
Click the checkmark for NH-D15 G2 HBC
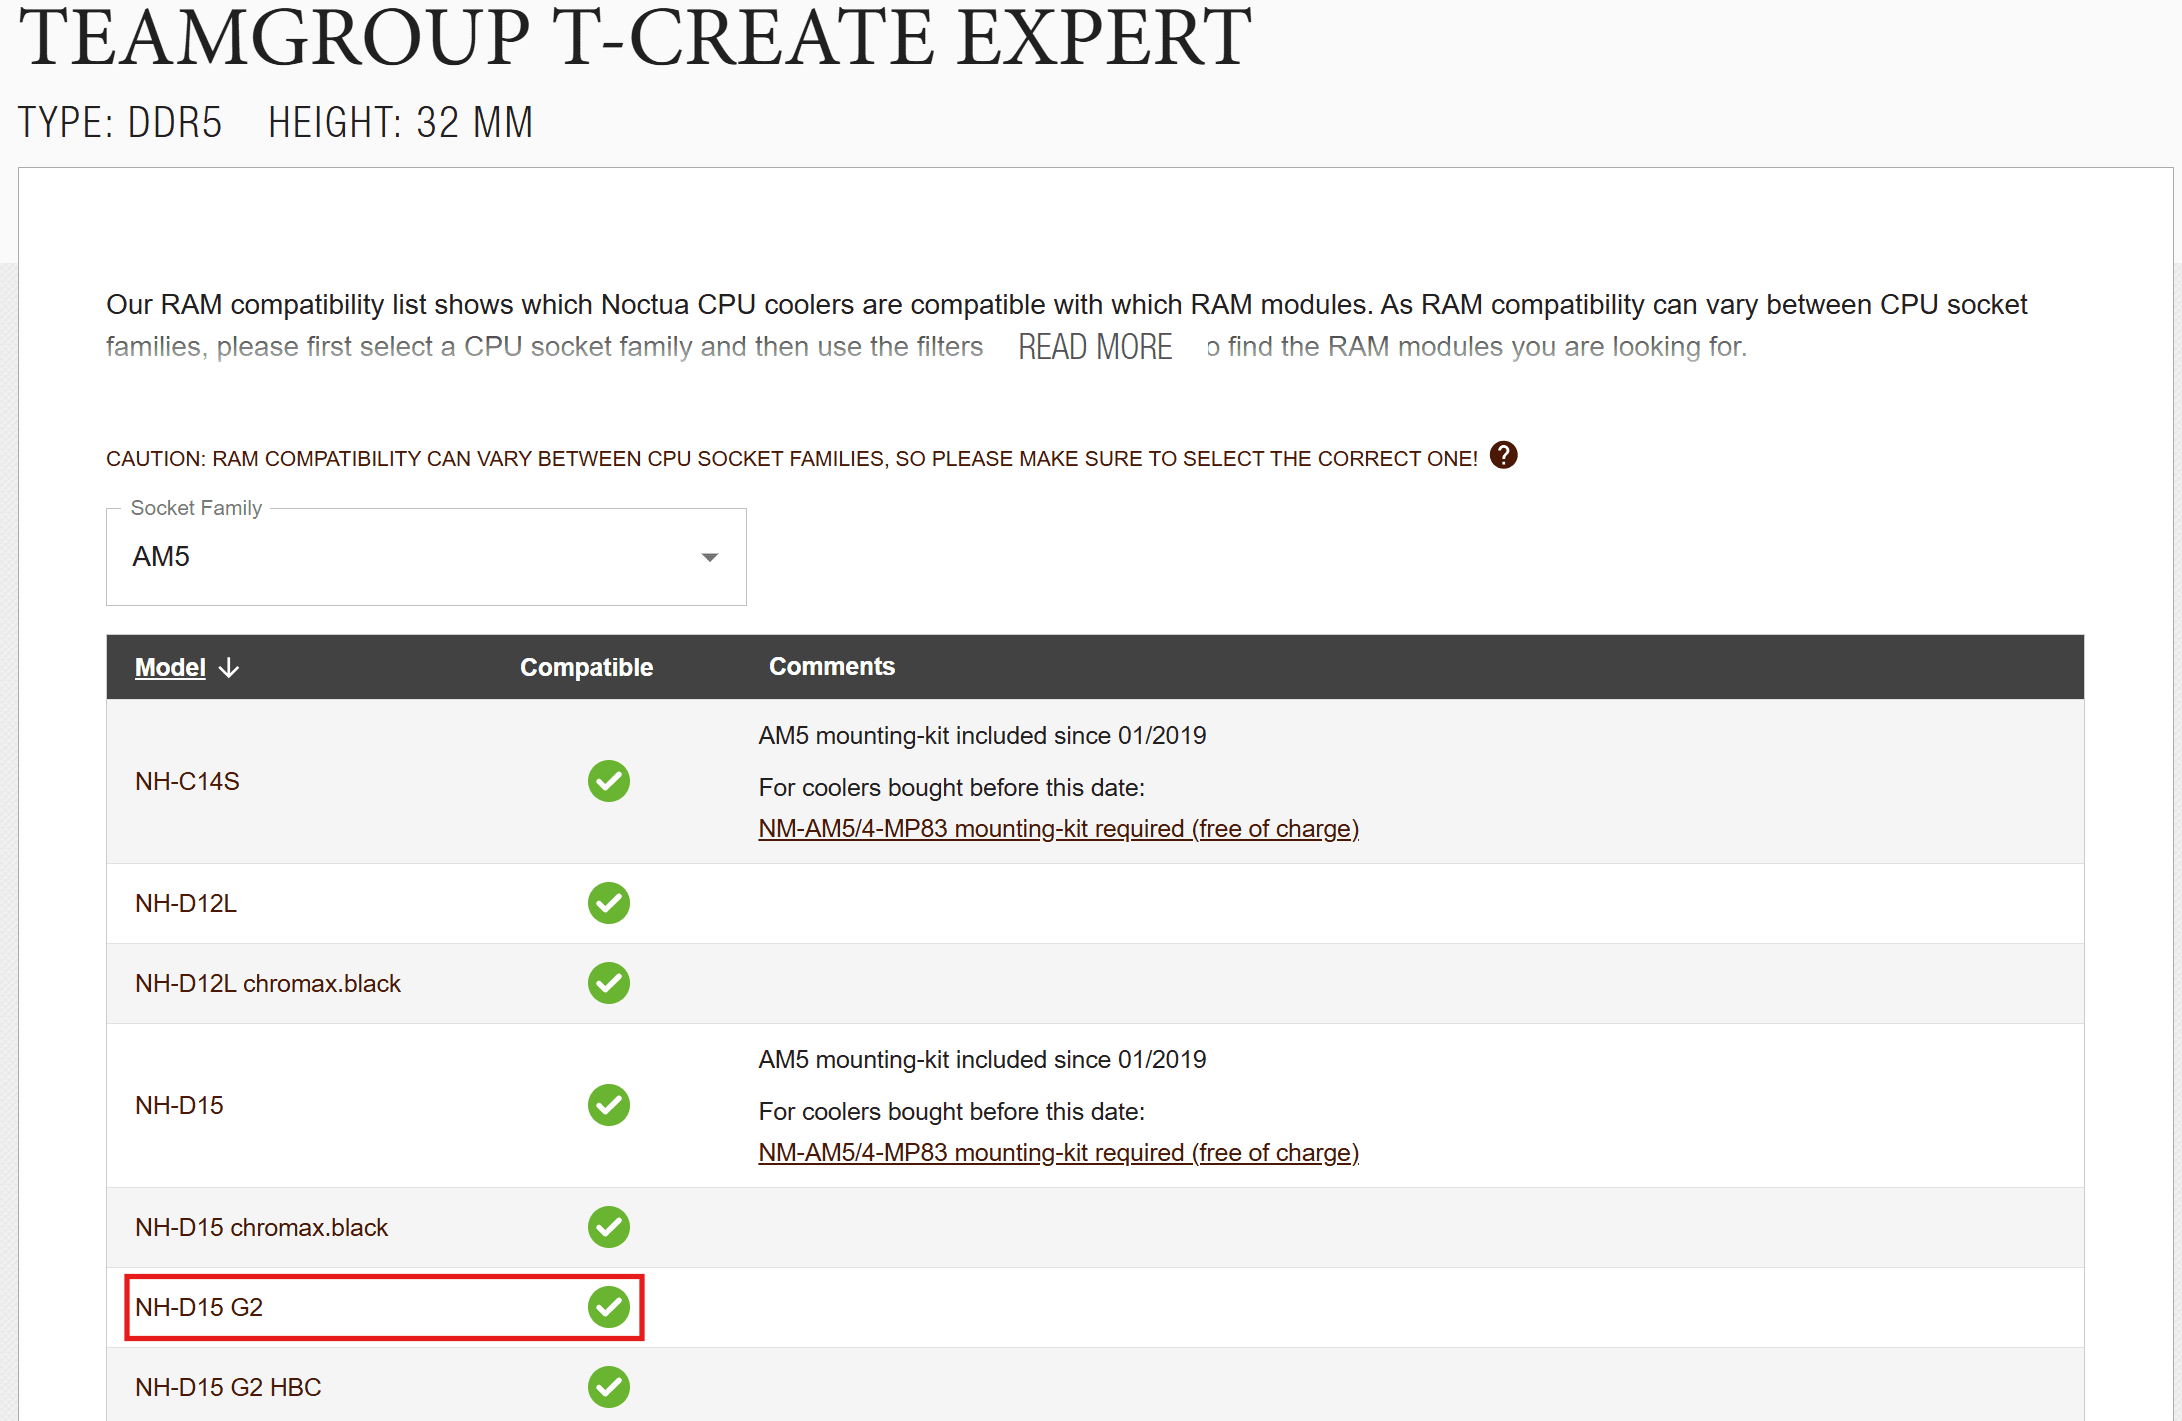[x=608, y=1387]
